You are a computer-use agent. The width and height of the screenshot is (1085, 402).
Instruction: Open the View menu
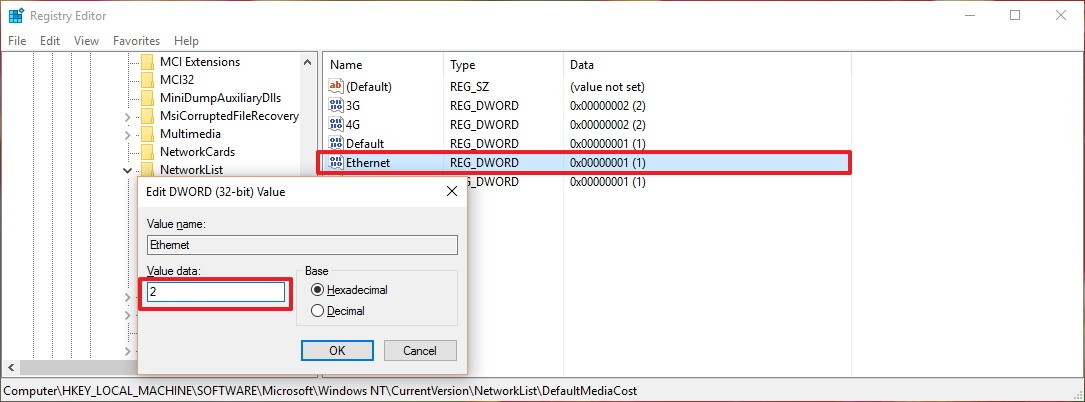point(86,41)
